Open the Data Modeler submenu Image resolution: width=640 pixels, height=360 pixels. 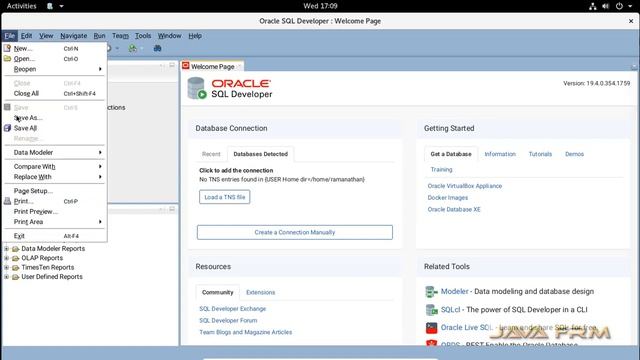54,152
